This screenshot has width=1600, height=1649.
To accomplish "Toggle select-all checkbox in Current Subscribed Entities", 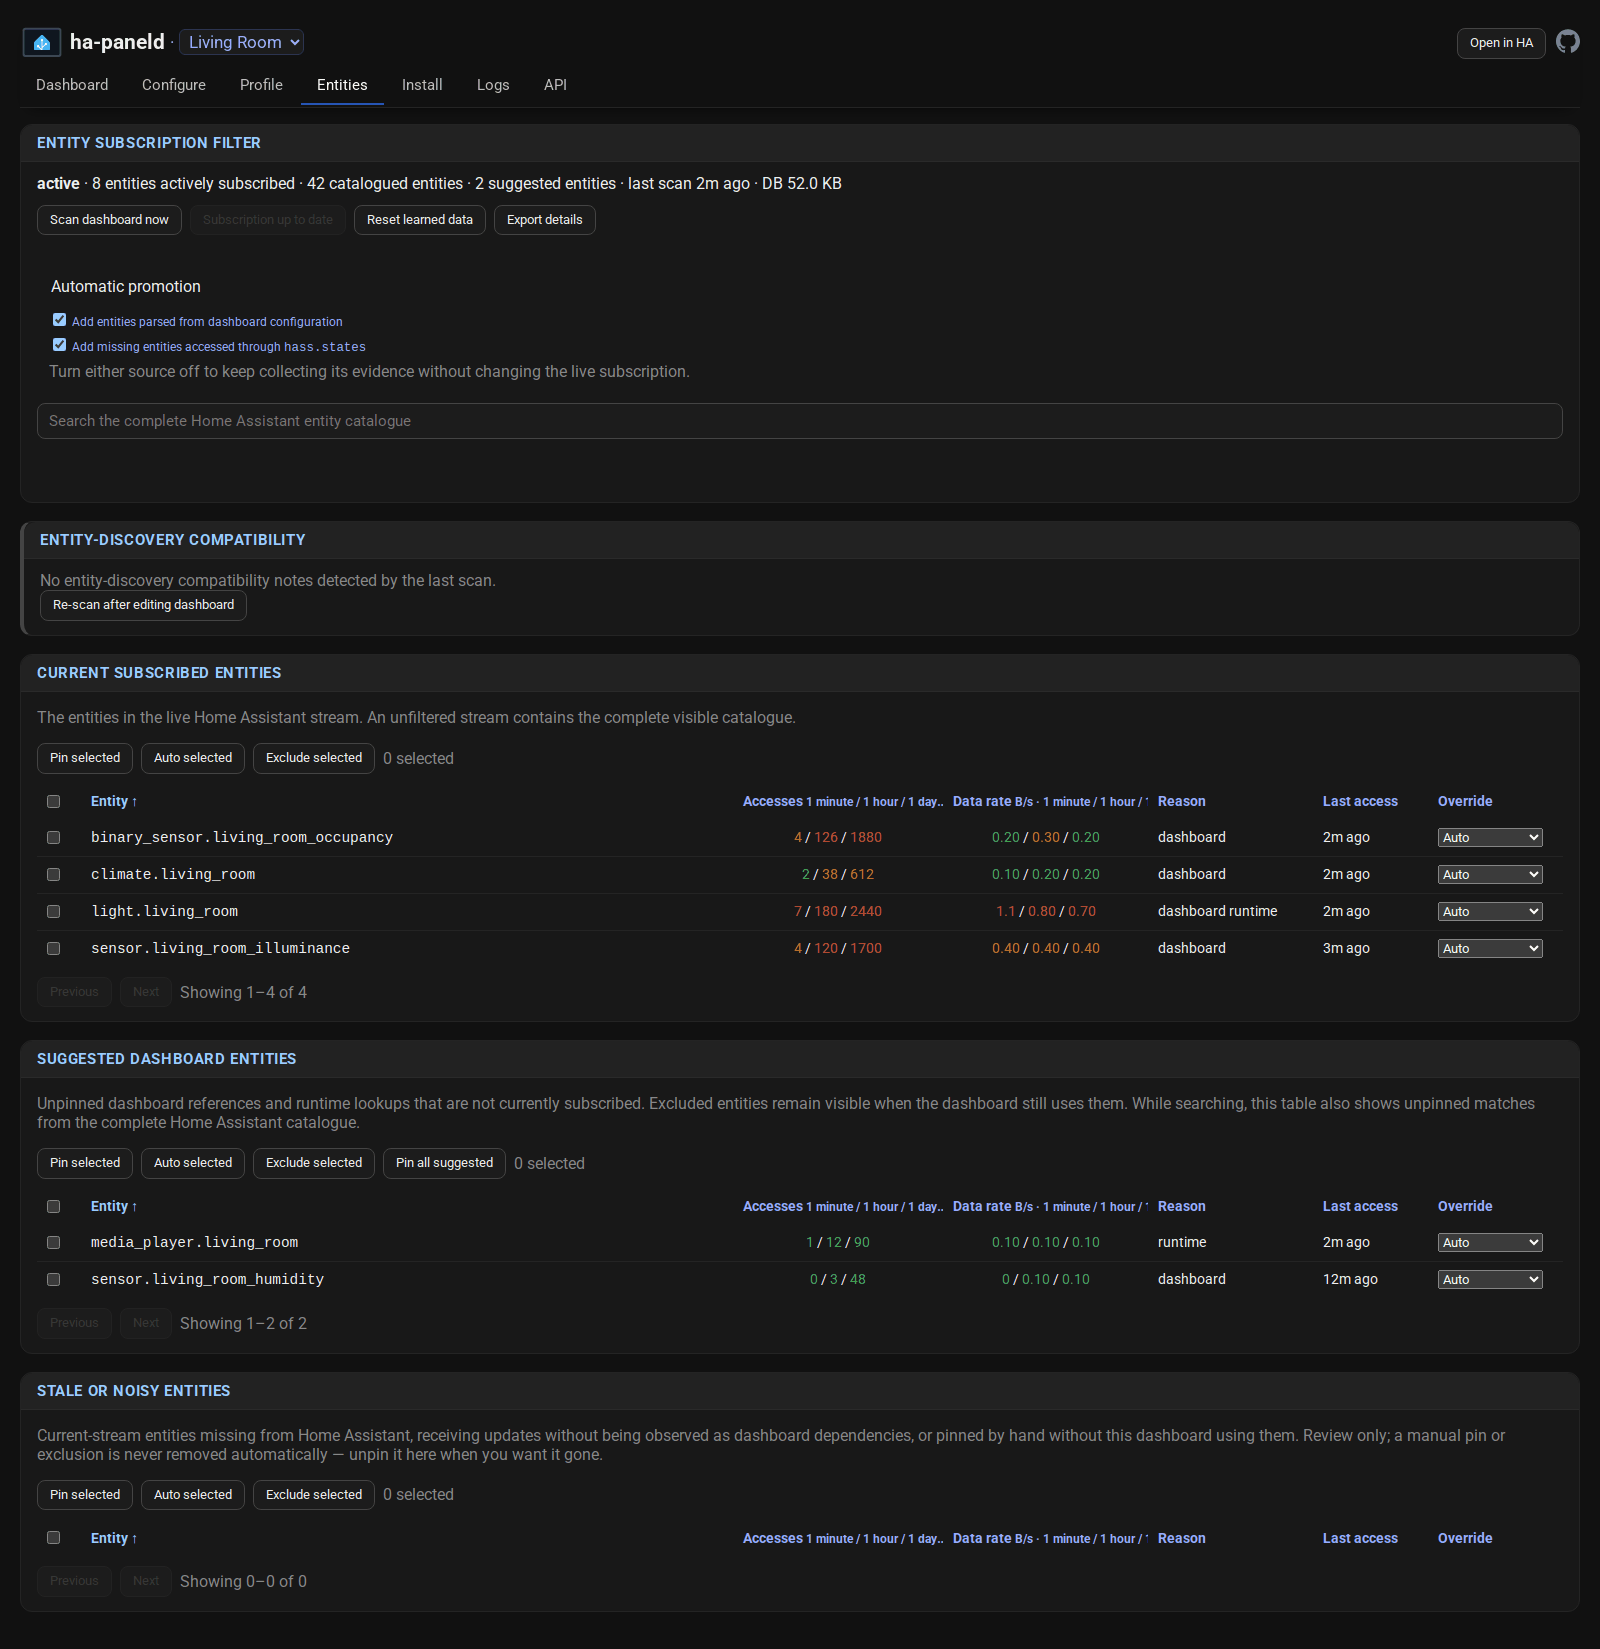I will [54, 801].
